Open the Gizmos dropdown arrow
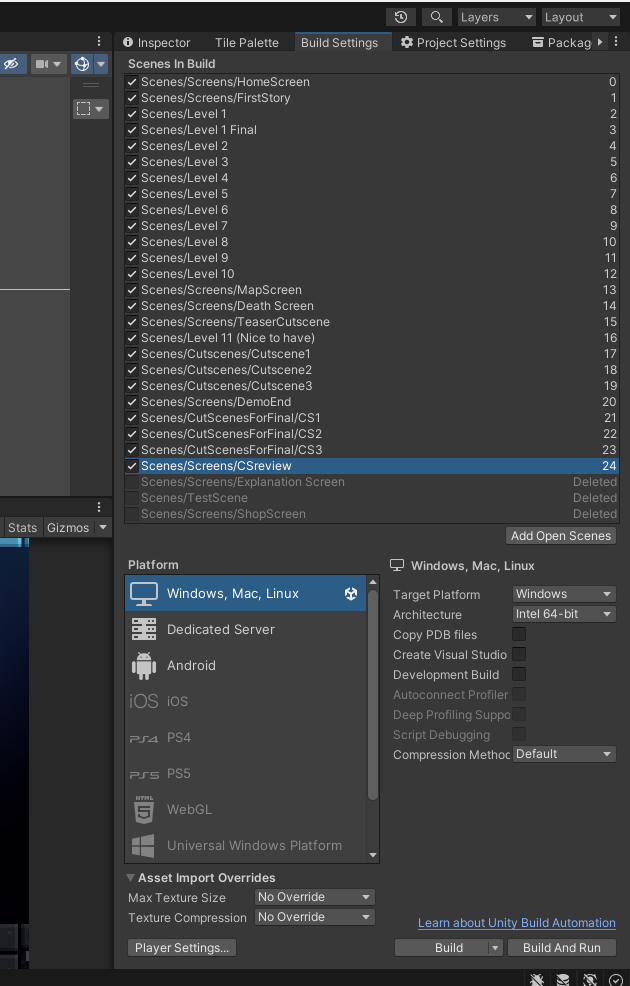The width and height of the screenshot is (630, 986). [x=103, y=528]
